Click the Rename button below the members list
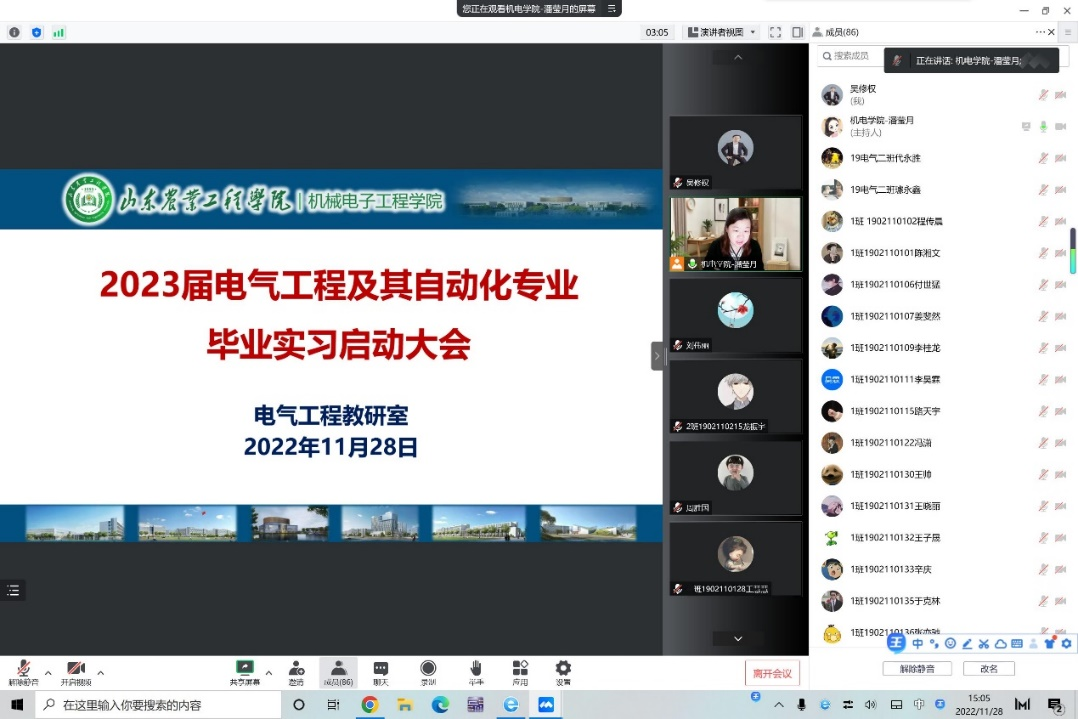 [989, 668]
